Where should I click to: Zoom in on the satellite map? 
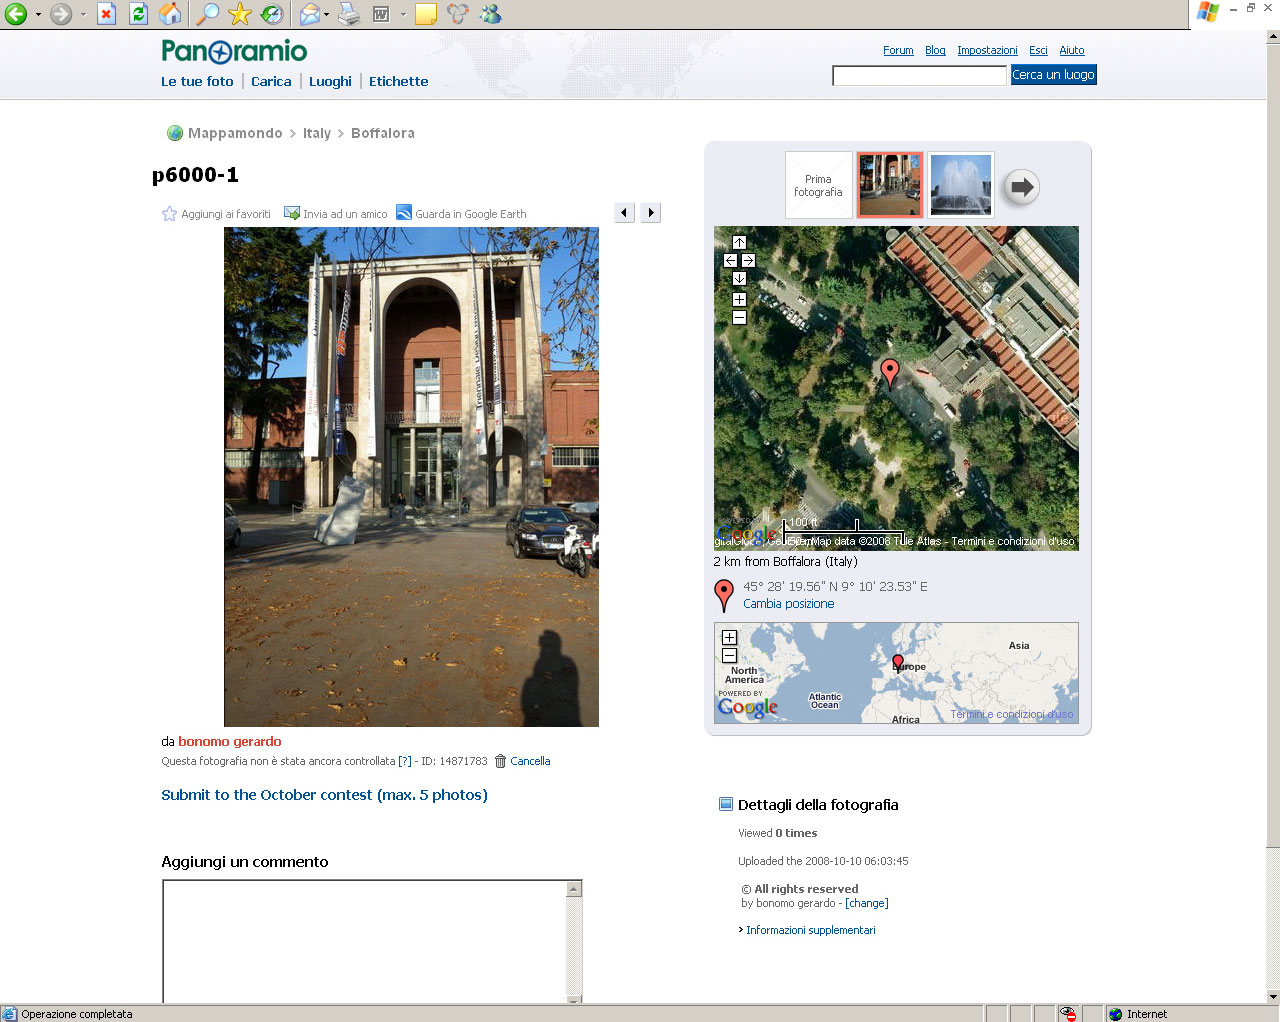(x=739, y=300)
